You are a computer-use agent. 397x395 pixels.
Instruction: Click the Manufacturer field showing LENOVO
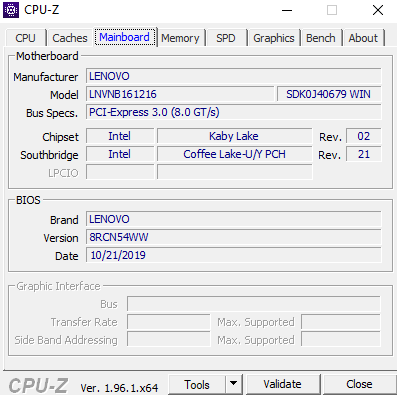pos(234,76)
